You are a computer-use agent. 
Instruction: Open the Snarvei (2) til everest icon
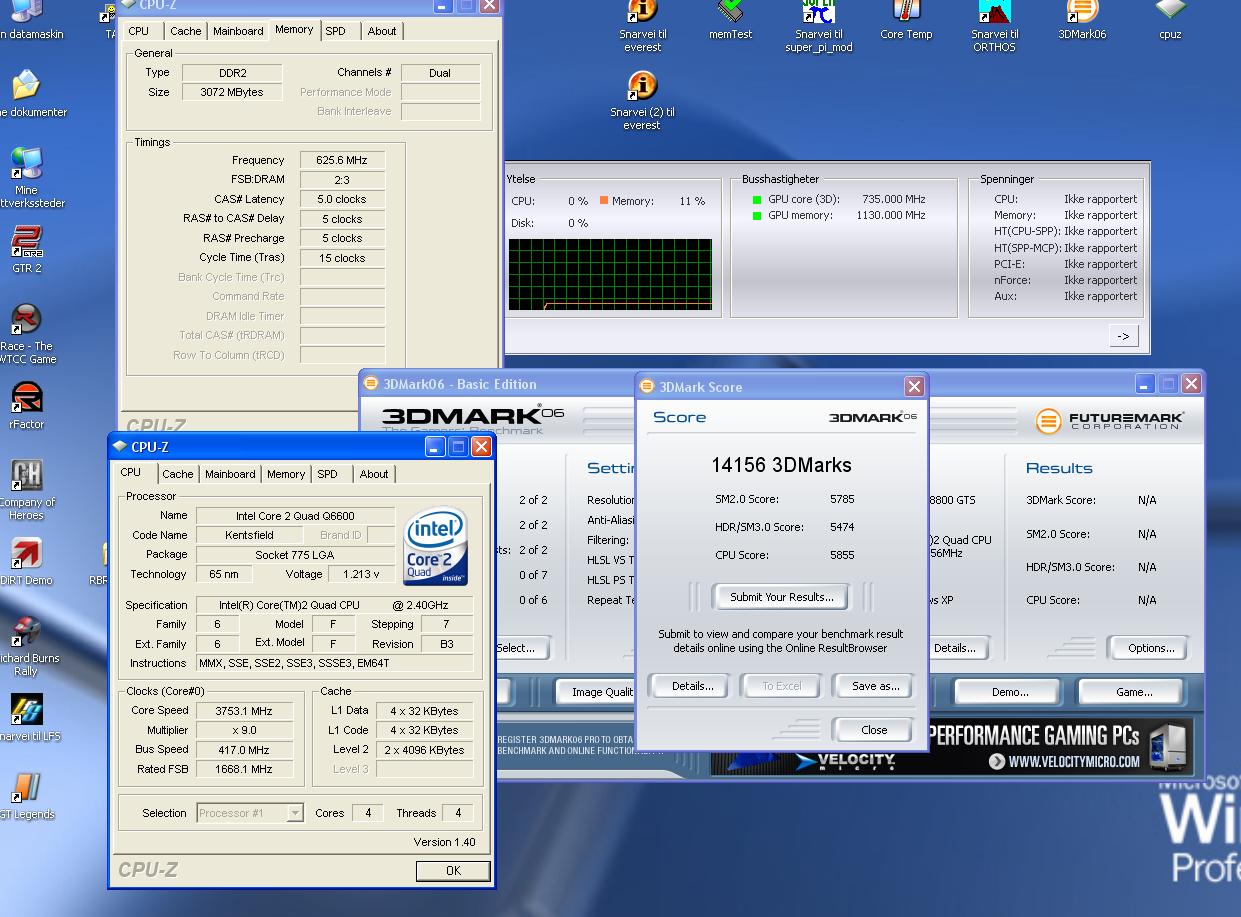(x=642, y=88)
